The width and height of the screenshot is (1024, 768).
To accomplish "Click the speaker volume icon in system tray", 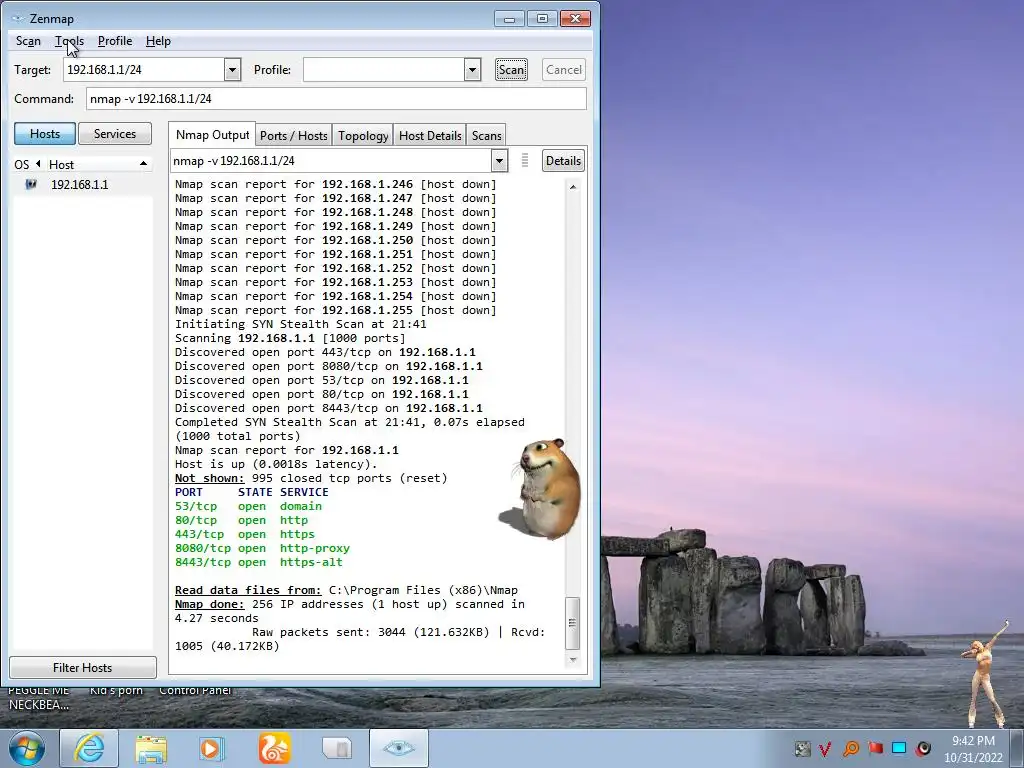I will coord(923,748).
